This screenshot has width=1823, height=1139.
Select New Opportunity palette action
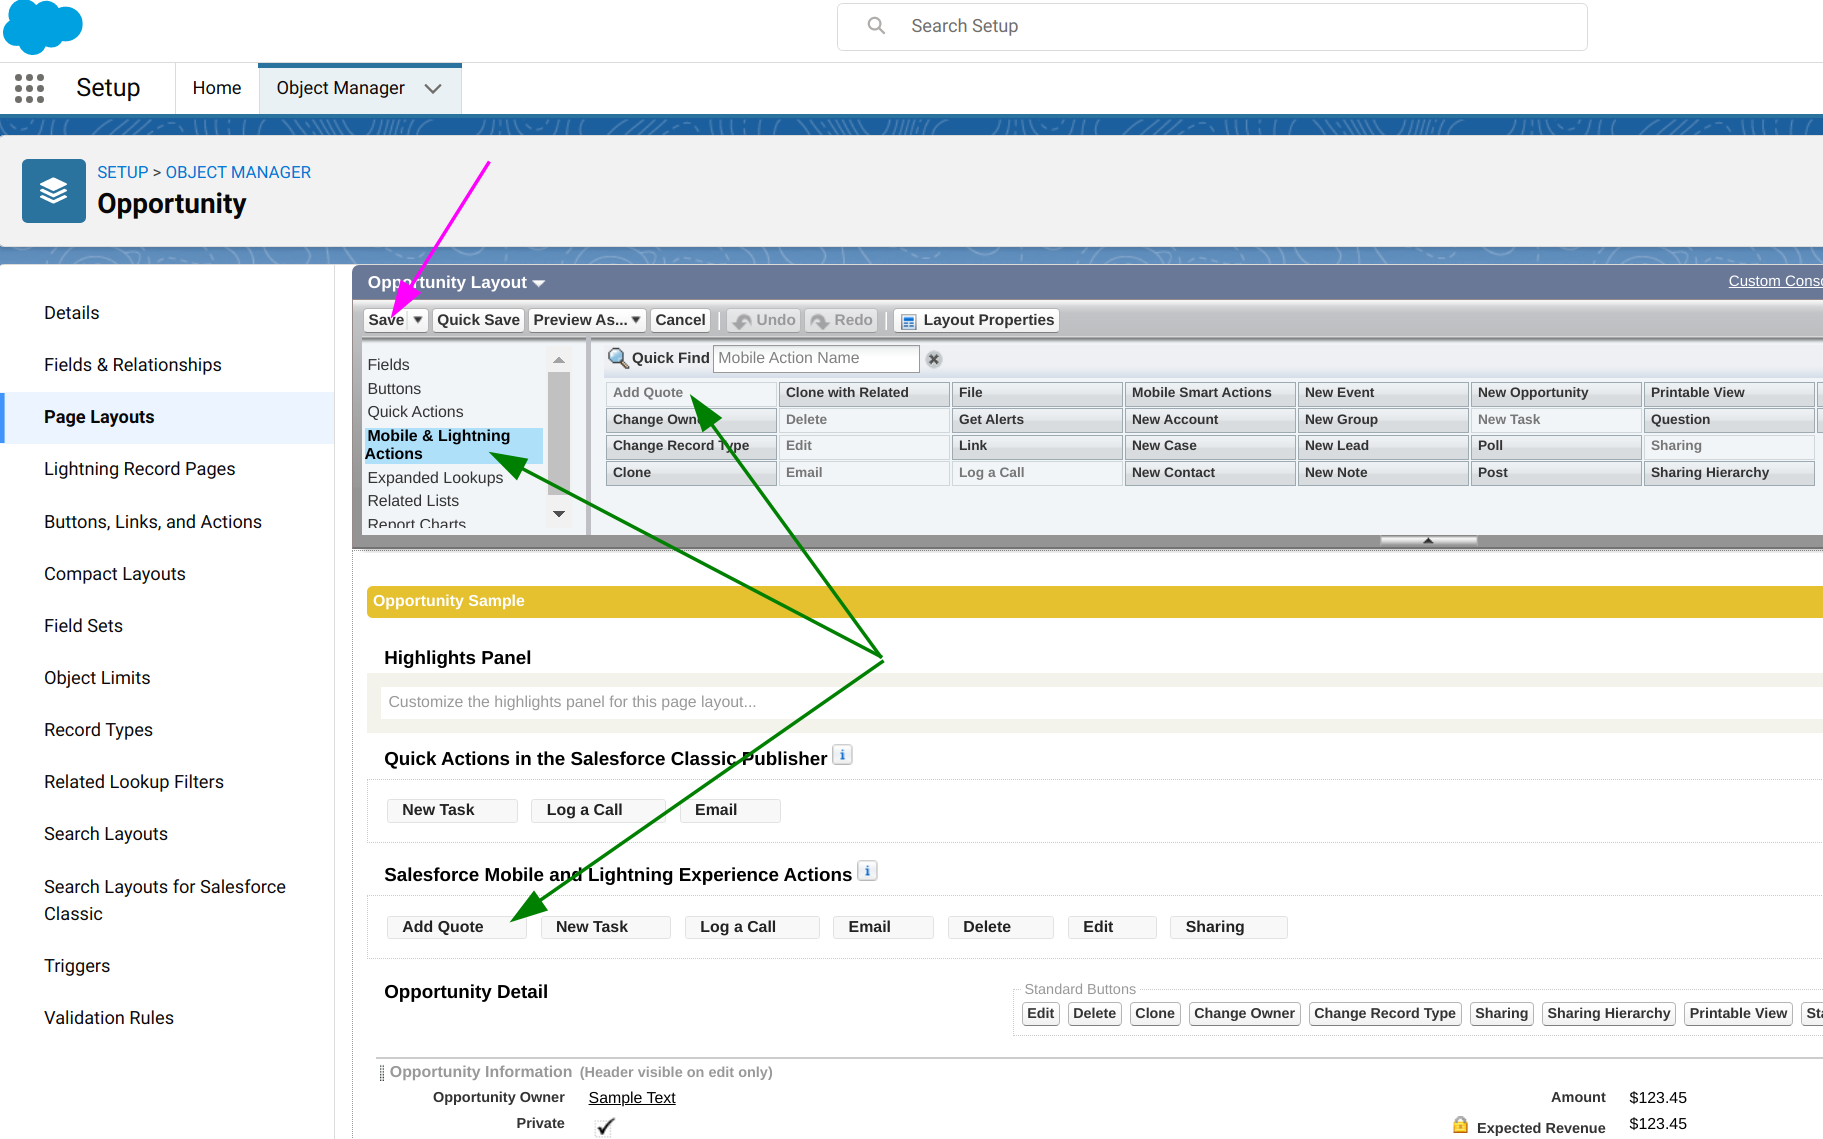(1556, 393)
